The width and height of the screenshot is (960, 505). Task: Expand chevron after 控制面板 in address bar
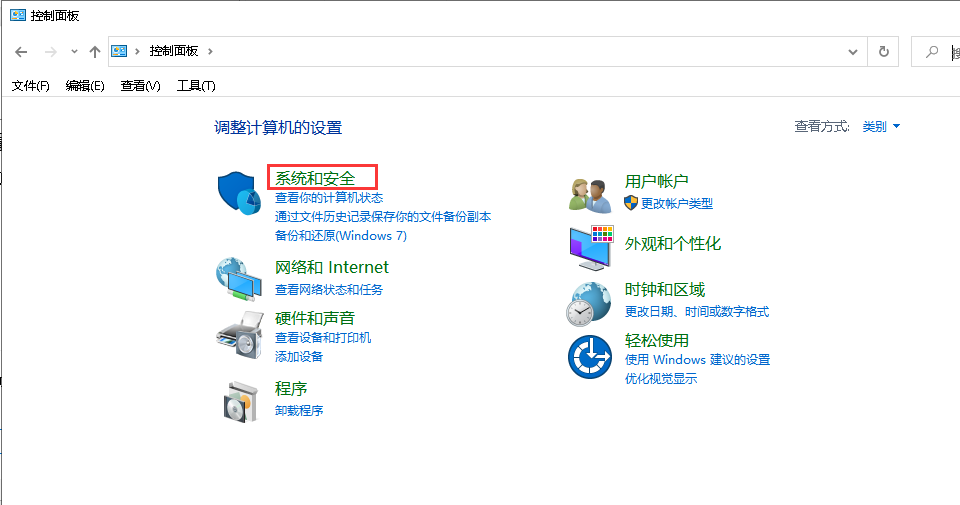click(210, 51)
